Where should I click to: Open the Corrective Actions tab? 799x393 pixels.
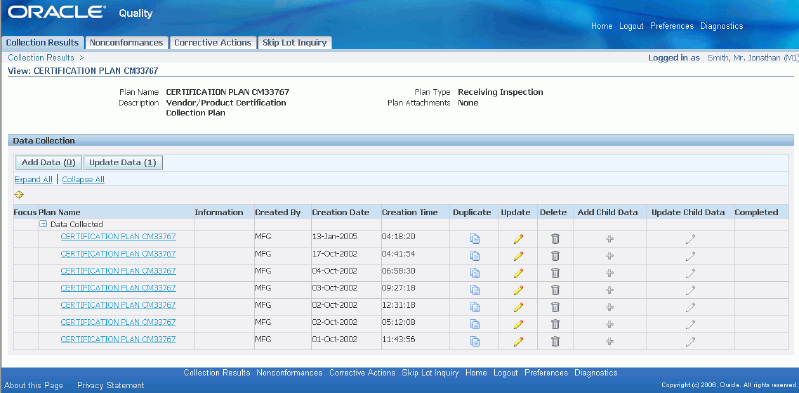212,43
